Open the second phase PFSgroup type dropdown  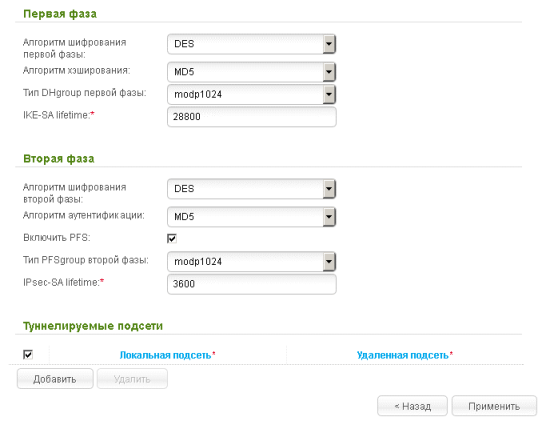click(251, 262)
